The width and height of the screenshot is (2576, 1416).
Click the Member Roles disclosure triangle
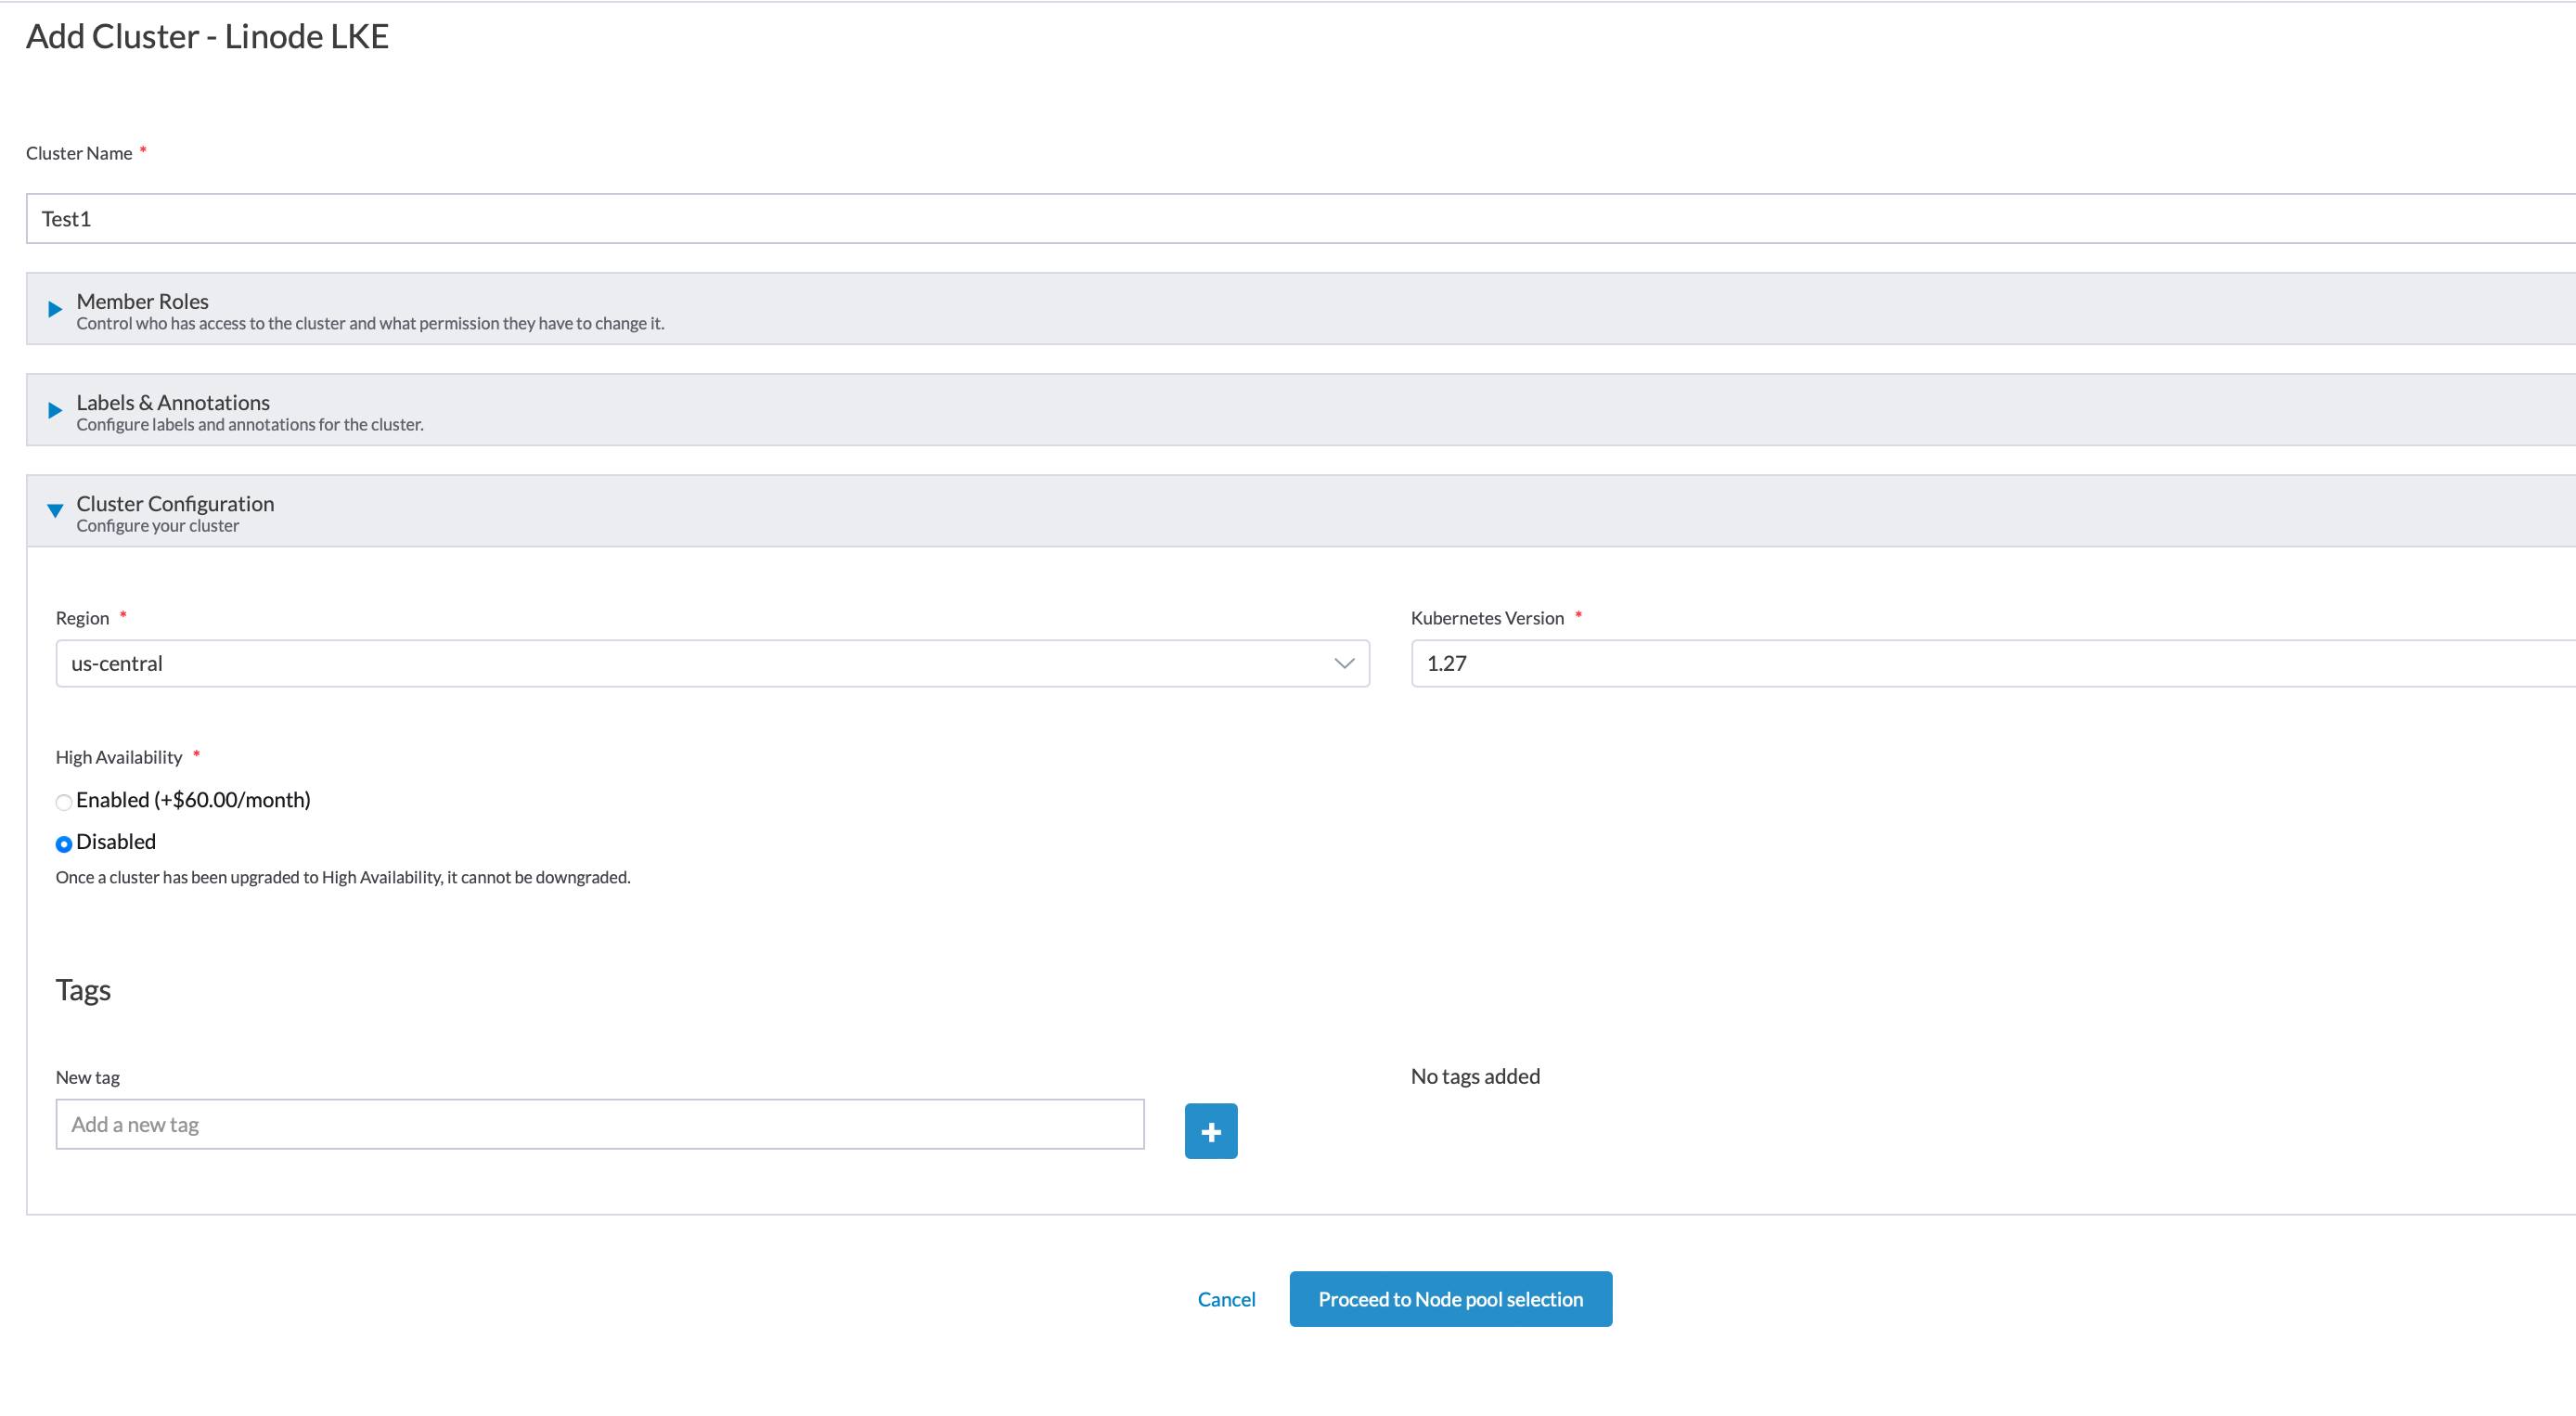click(55, 309)
